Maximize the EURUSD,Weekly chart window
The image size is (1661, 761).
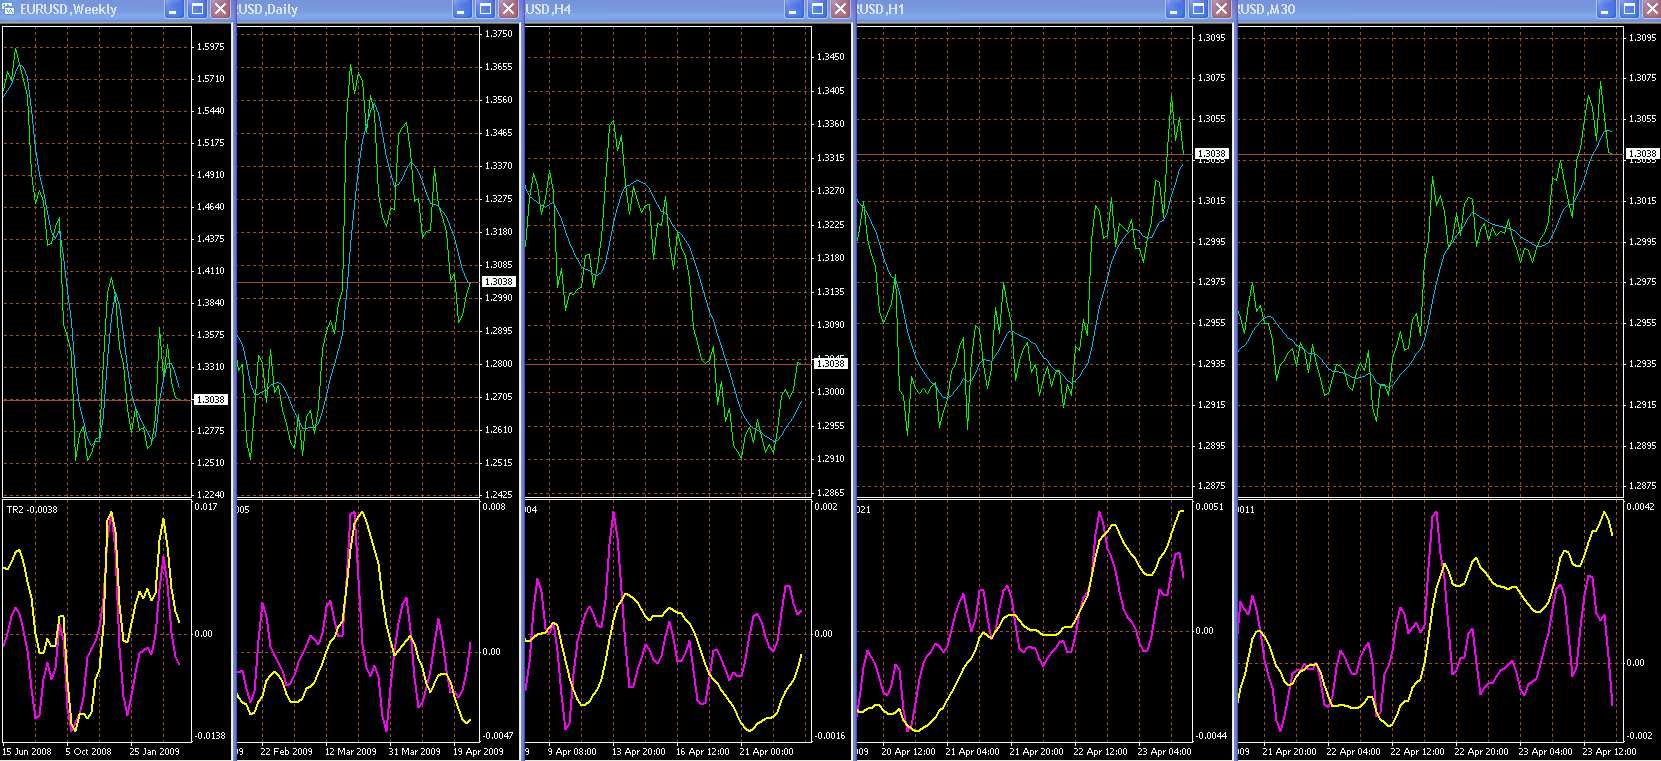(197, 9)
